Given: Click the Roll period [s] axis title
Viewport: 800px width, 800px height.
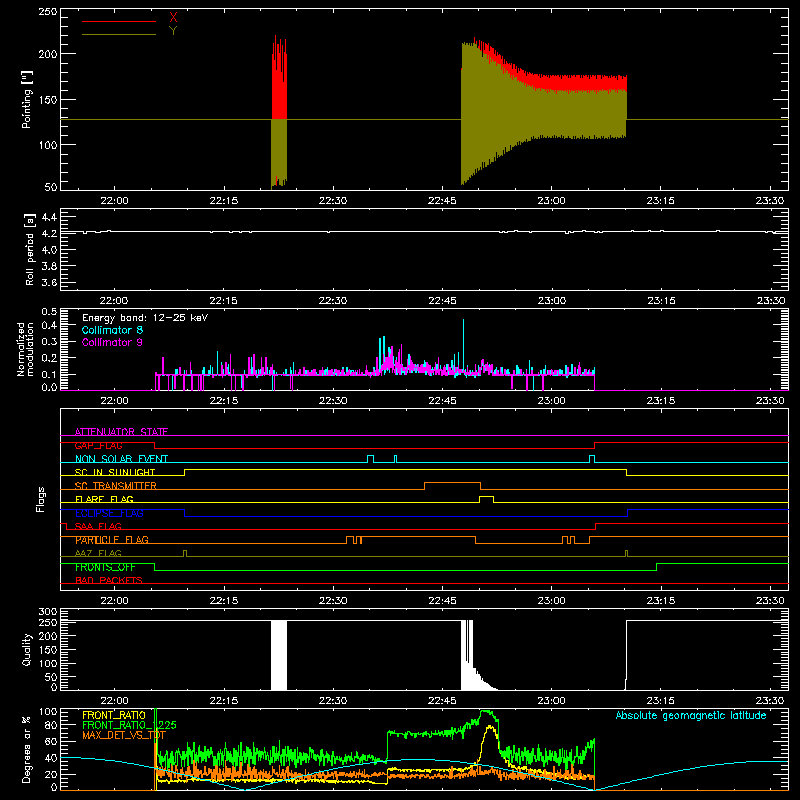Looking at the screenshot, I should (x=30, y=249).
